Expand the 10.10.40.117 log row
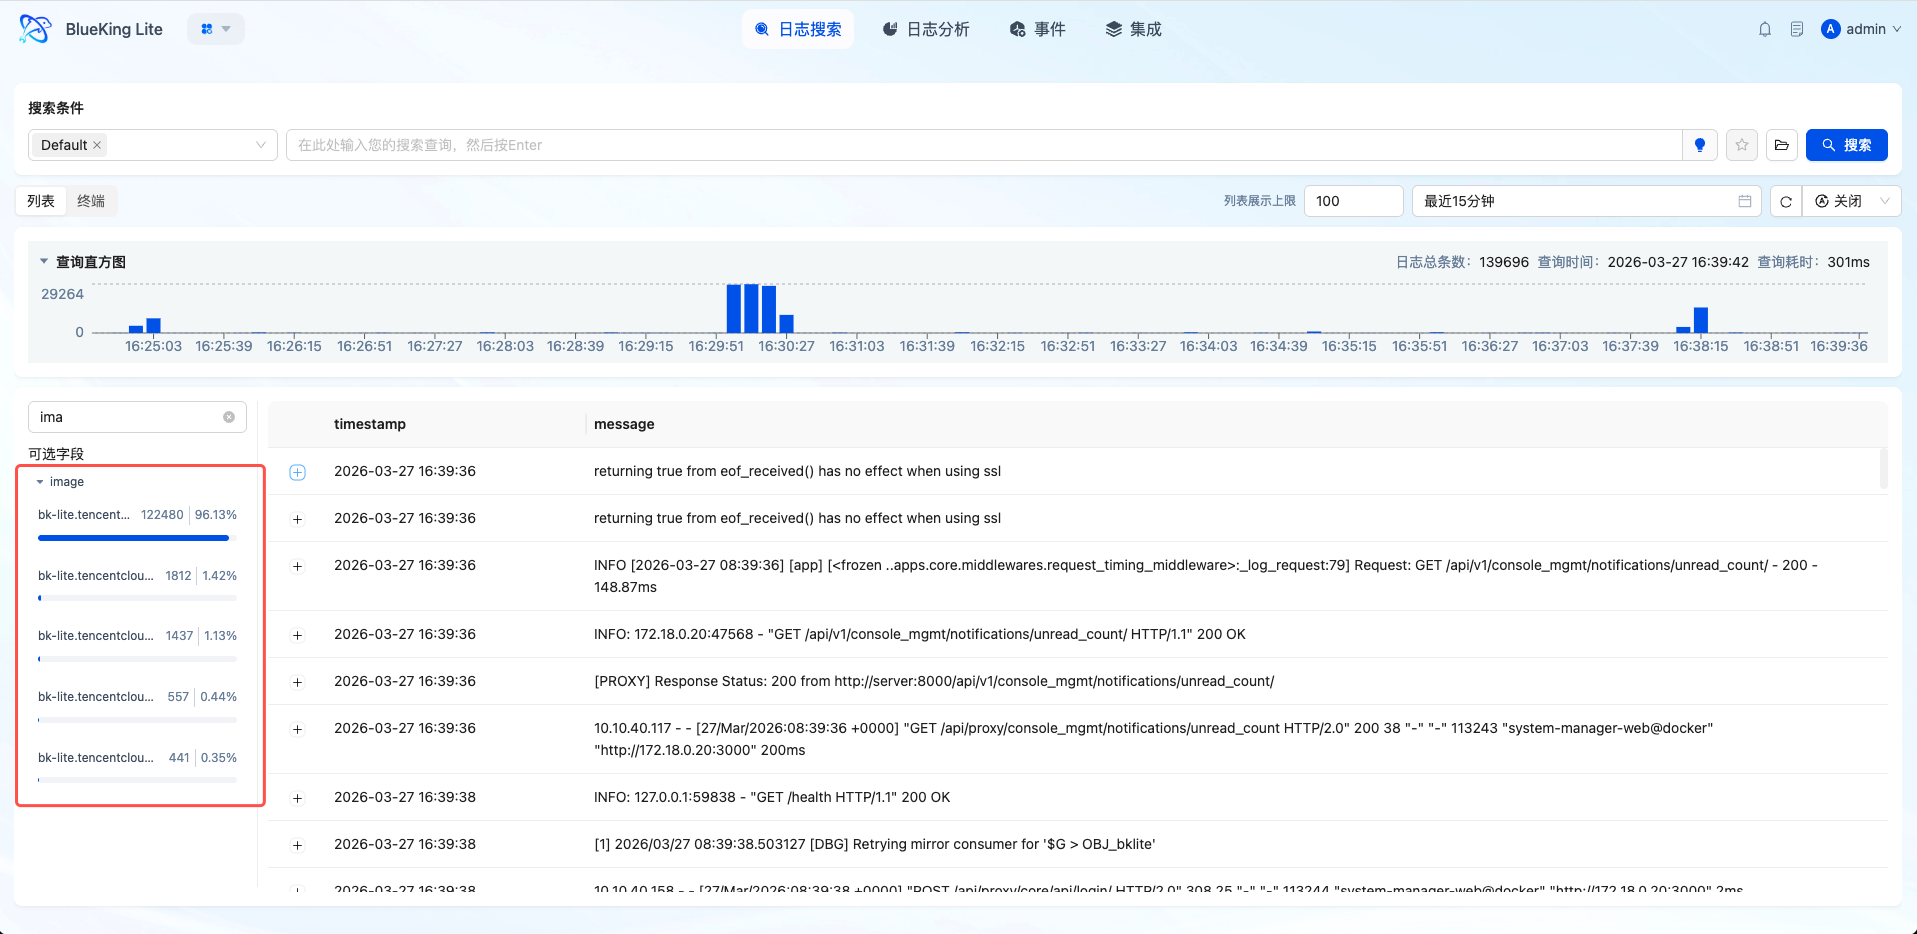 [x=297, y=729]
